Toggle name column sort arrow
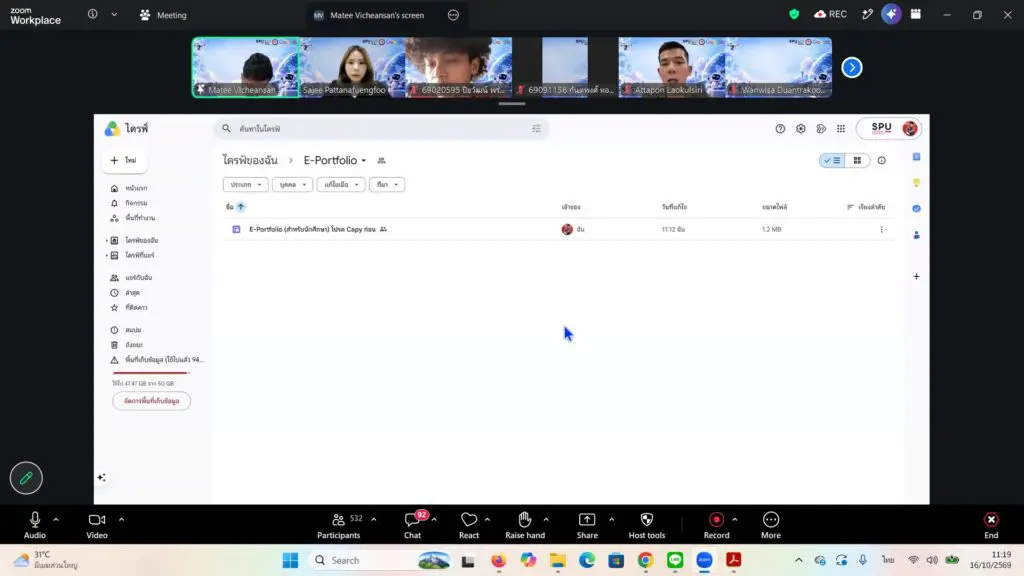This screenshot has width=1024, height=576. [241, 207]
